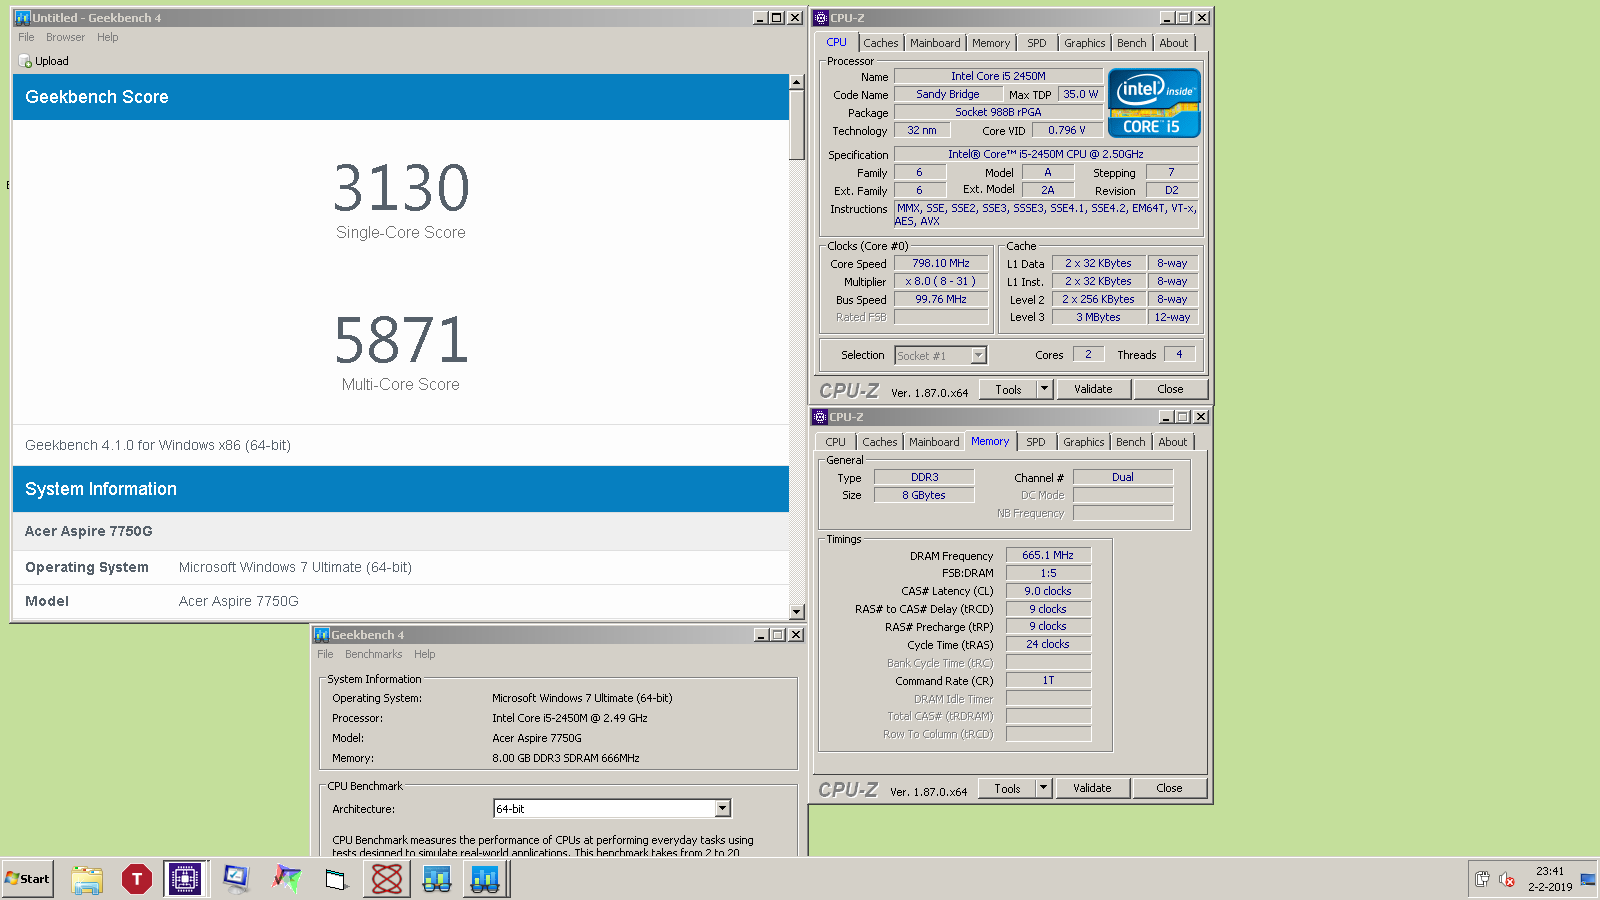Image resolution: width=1600 pixels, height=900 pixels.
Task: Click Validate button in lower CPU-Z
Action: click(x=1092, y=788)
